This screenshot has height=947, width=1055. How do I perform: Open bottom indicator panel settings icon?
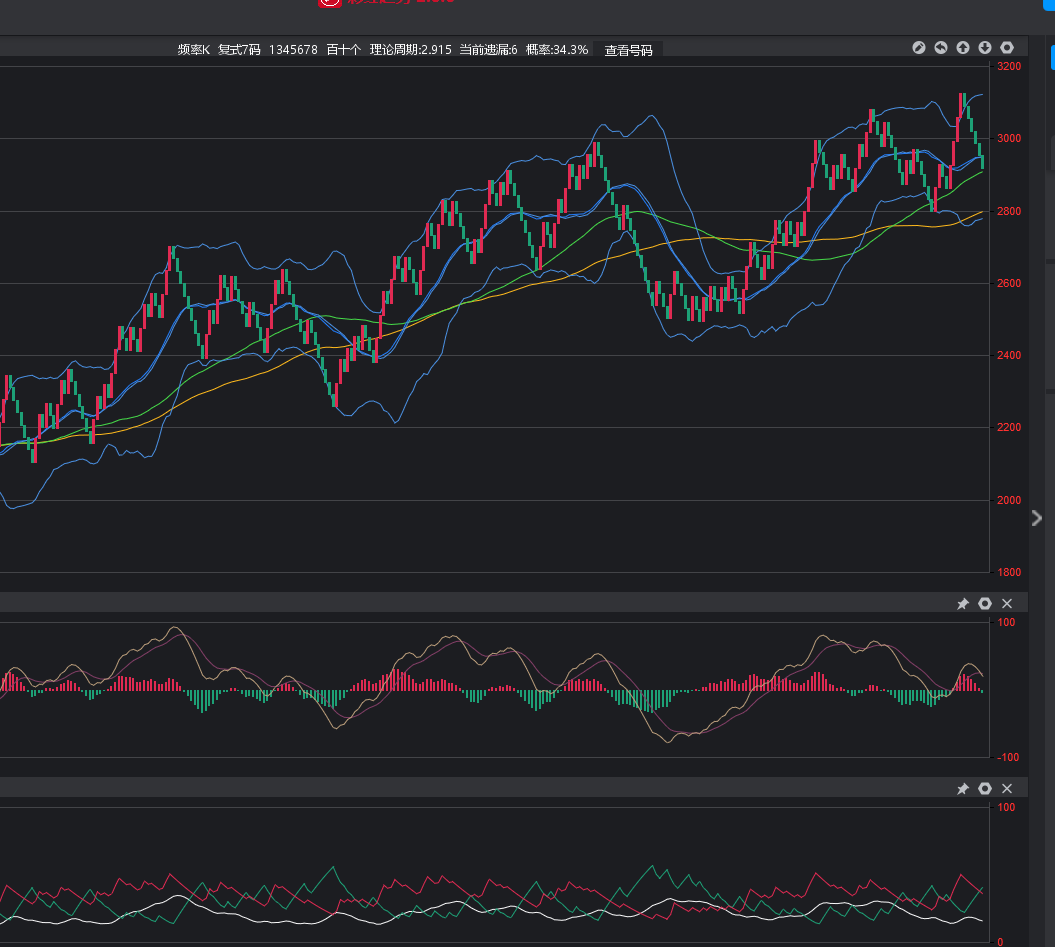tap(985, 789)
